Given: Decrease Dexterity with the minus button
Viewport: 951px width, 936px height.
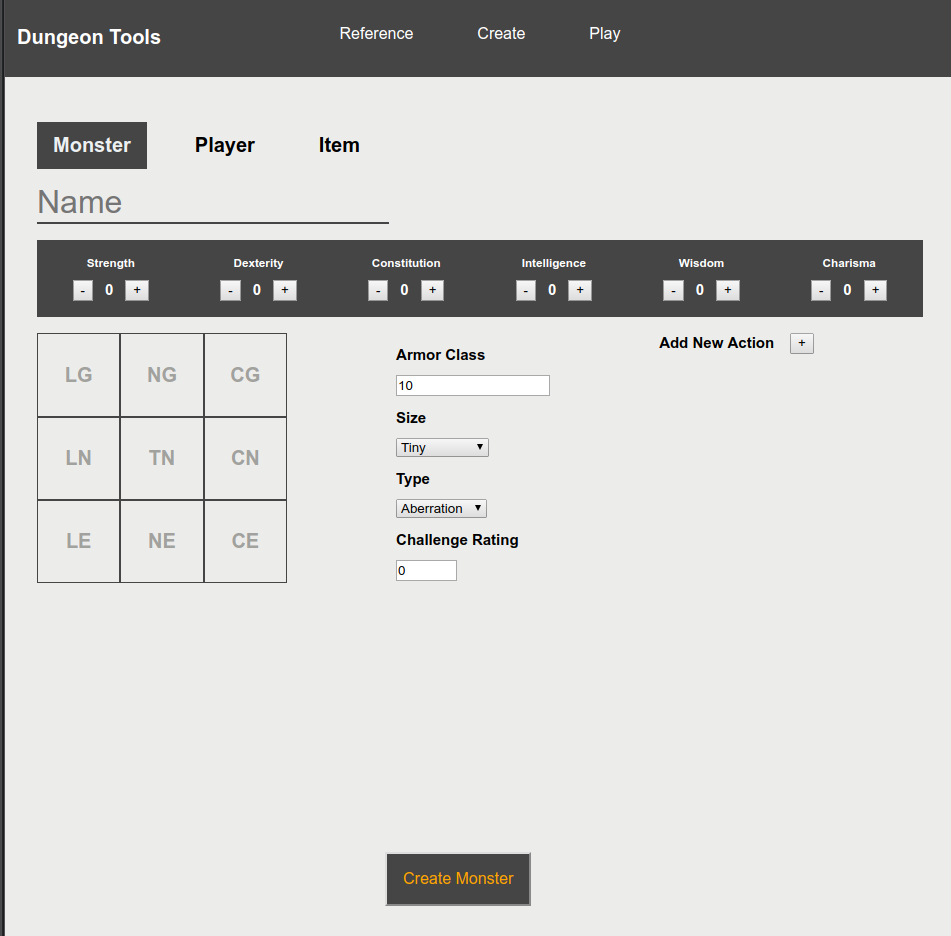Looking at the screenshot, I should (x=230, y=290).
